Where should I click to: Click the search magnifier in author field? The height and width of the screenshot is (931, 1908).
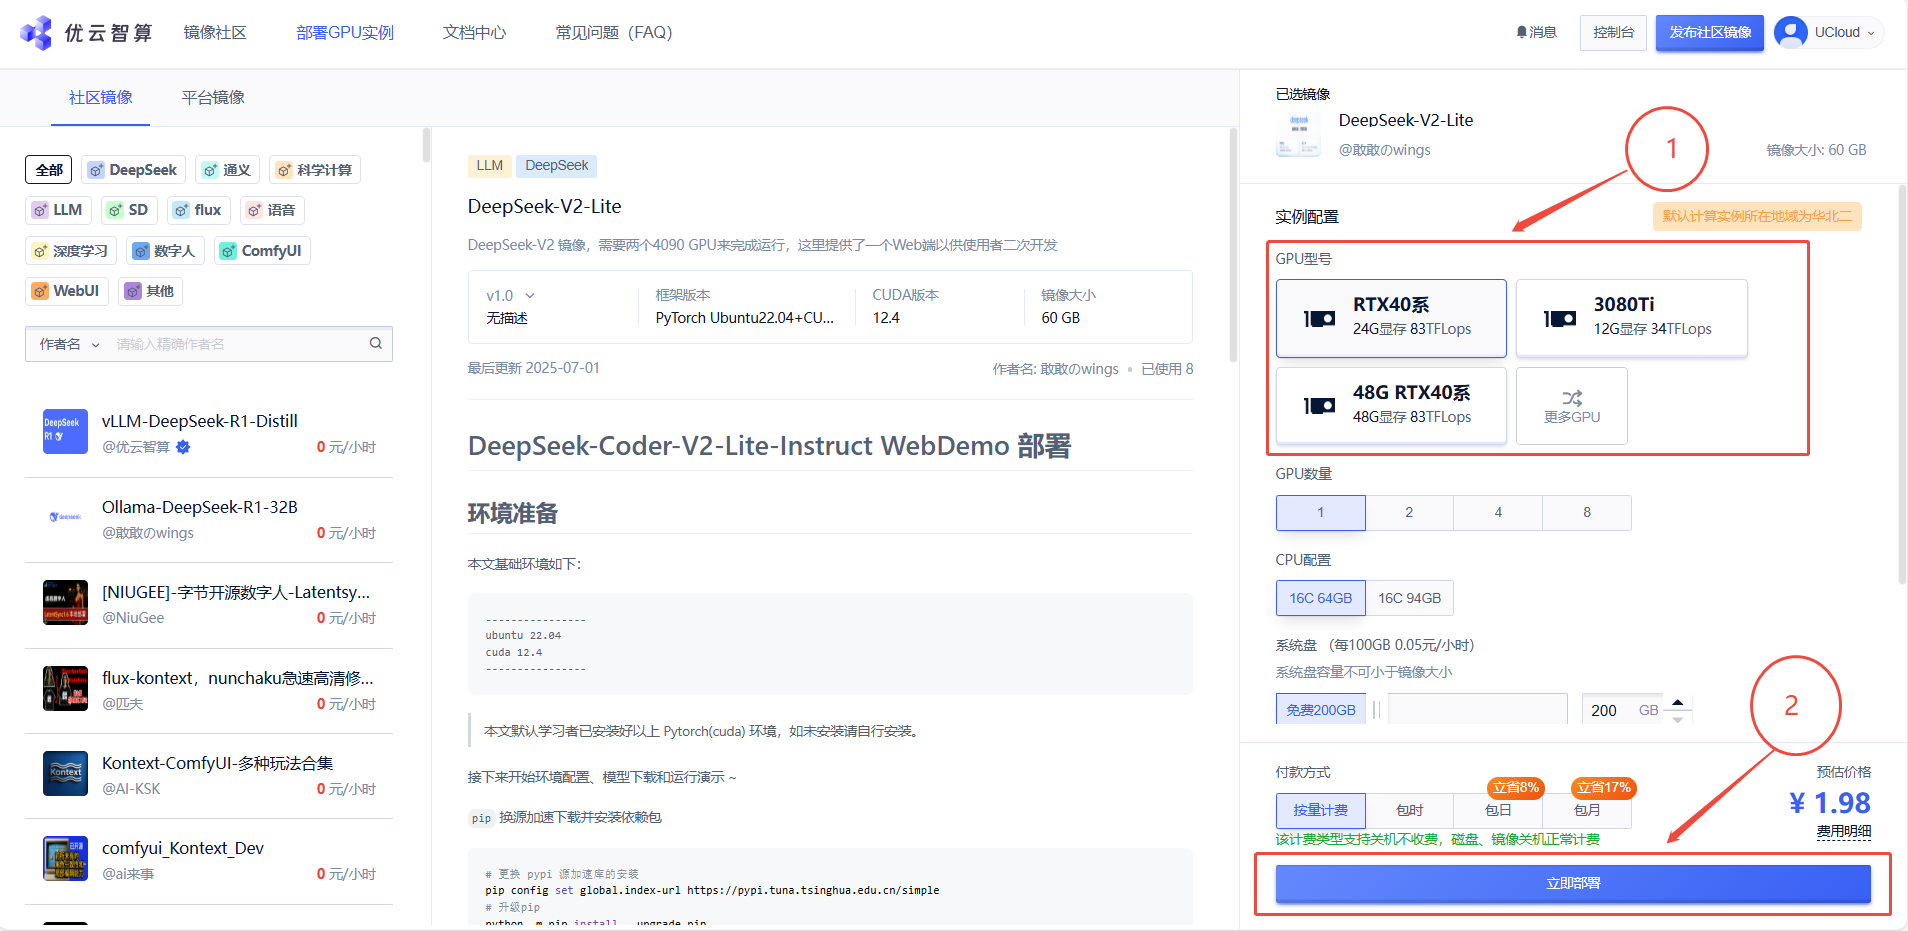(x=376, y=343)
